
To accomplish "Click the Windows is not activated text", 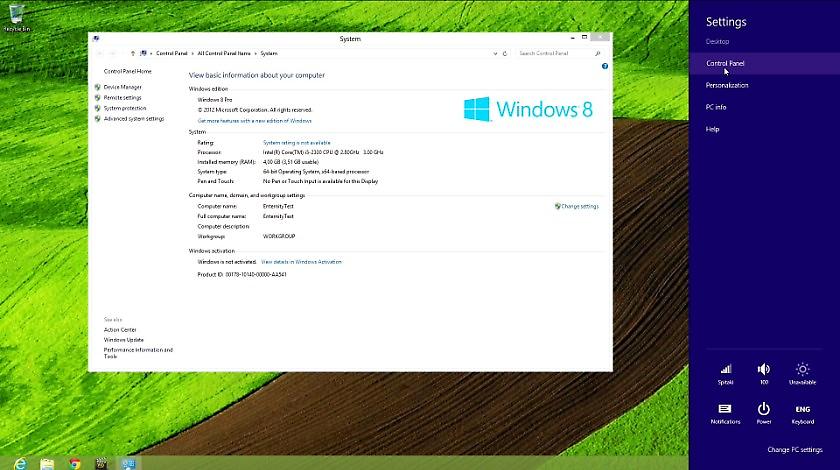I will pos(227,262).
